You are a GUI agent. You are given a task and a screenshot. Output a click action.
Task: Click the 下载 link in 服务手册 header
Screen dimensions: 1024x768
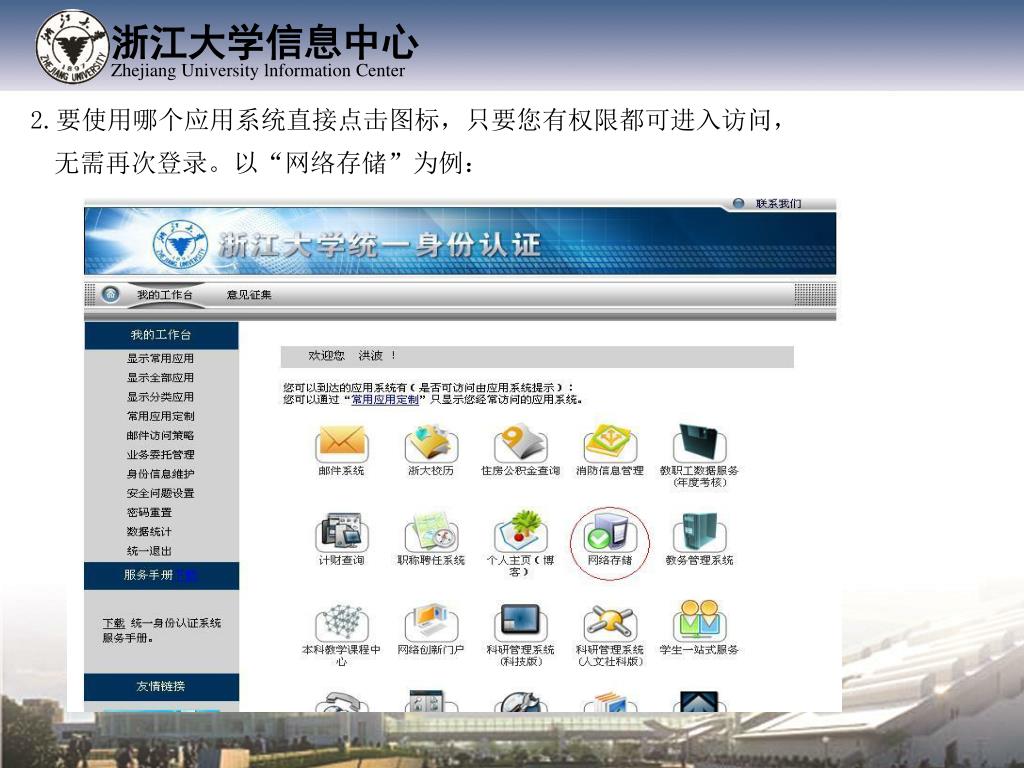click(x=187, y=575)
